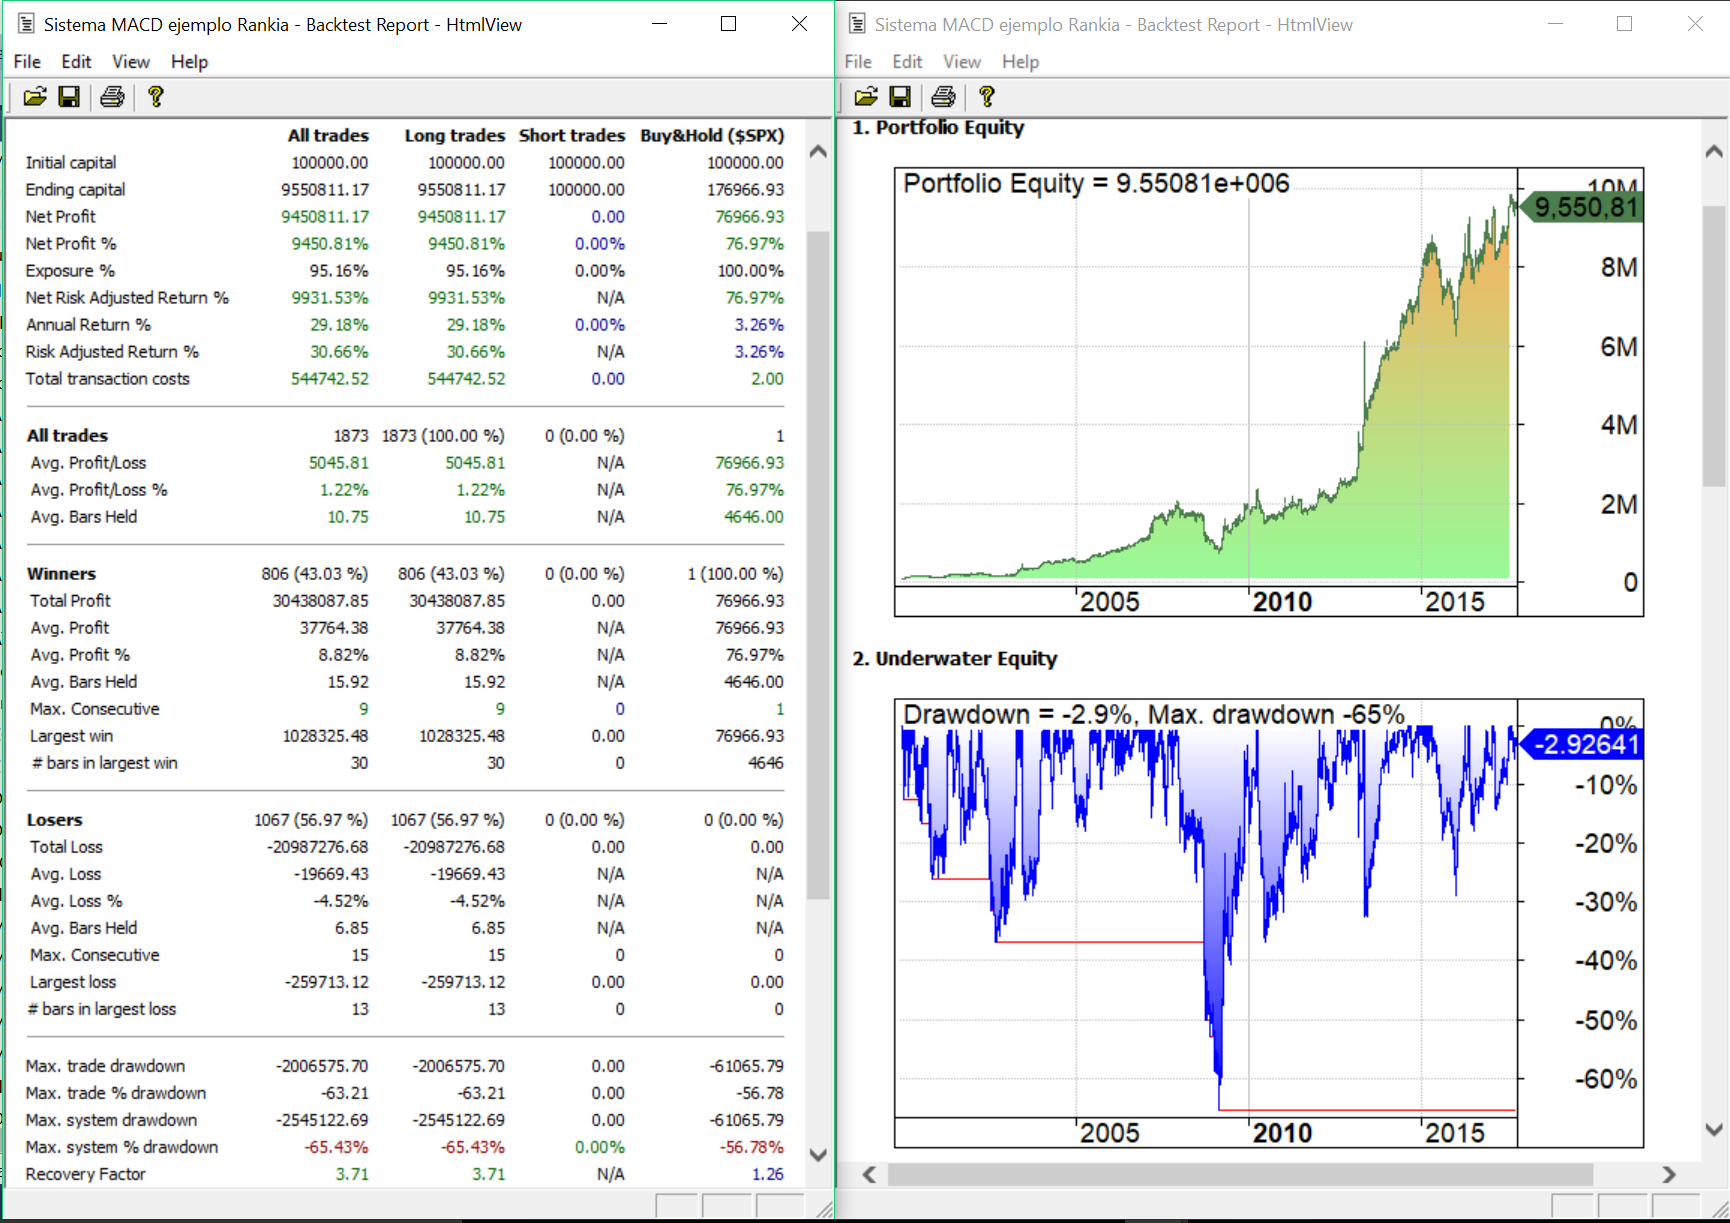1730x1223 pixels.
Task: Maximize the left Backtest Report window
Action: (x=728, y=24)
